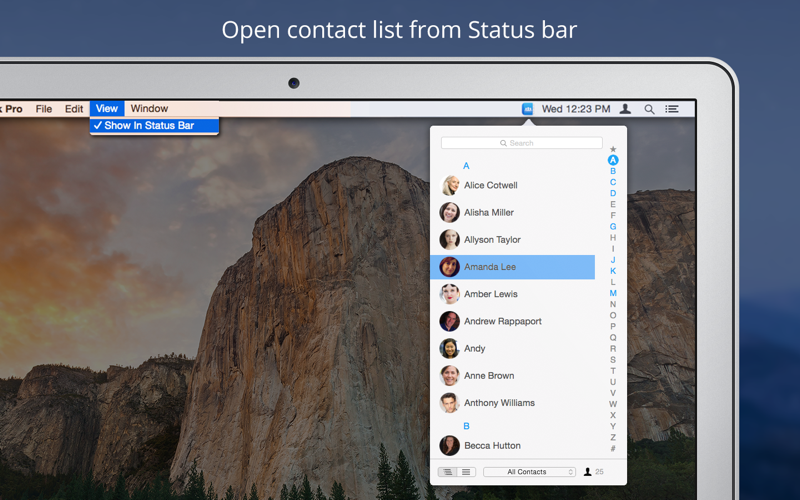Open Spotlight search magnifier in menu bar
800x500 pixels.
pos(649,109)
